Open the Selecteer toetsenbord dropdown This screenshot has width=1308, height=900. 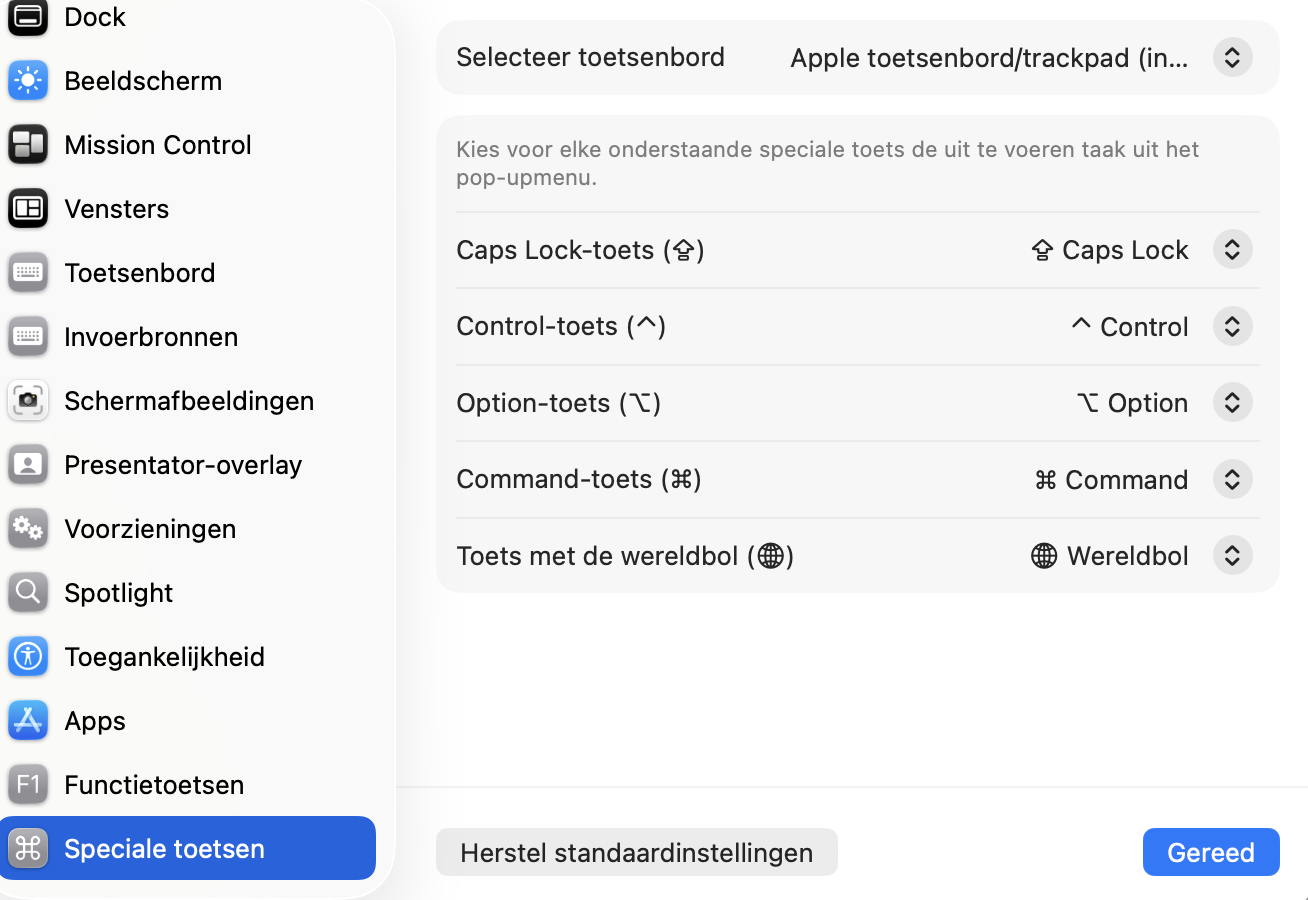click(x=1232, y=57)
